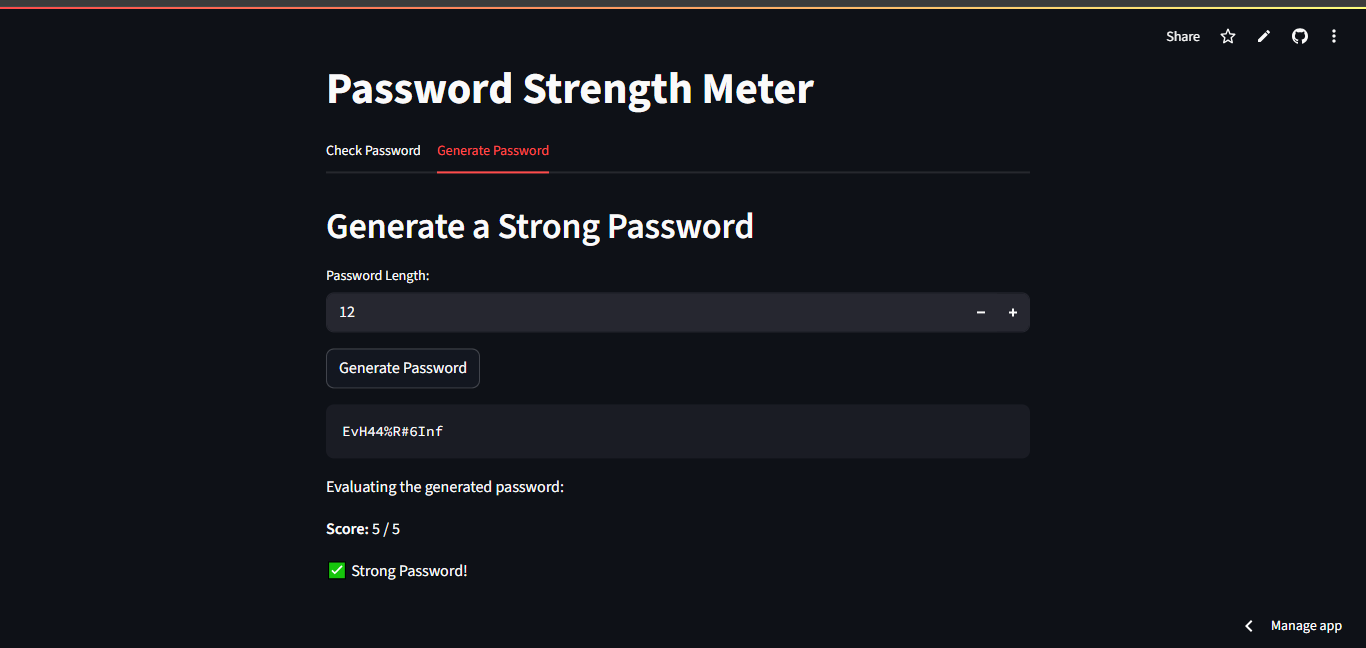Viewport: 1366px width, 648px height.
Task: Switch to the Check Password tab
Action: tap(373, 151)
